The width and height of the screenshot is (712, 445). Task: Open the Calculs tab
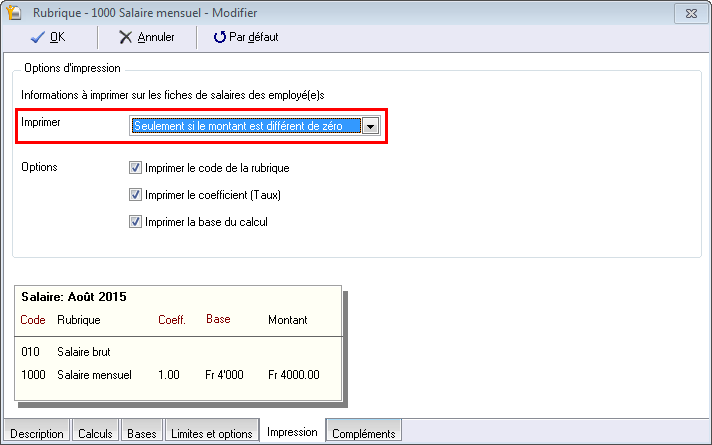[x=95, y=433]
